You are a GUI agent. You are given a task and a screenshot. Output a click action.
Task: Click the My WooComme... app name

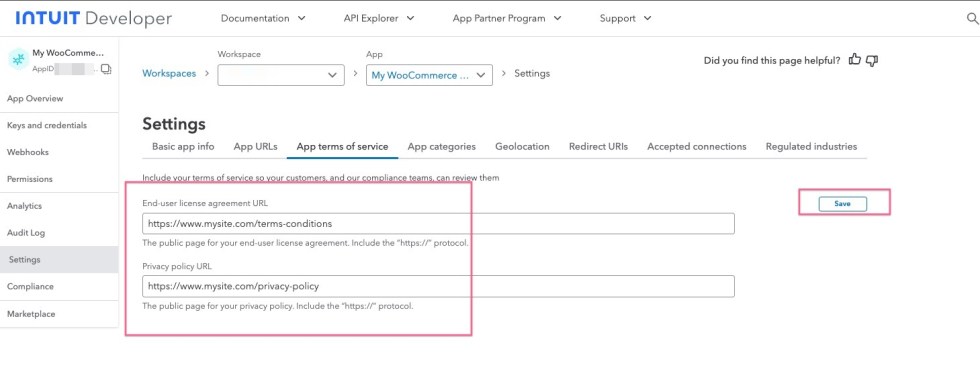click(68, 54)
